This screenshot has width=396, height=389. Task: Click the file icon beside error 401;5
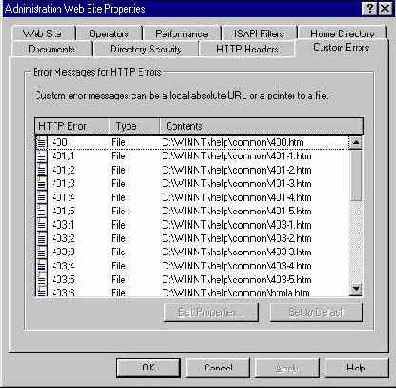point(41,211)
